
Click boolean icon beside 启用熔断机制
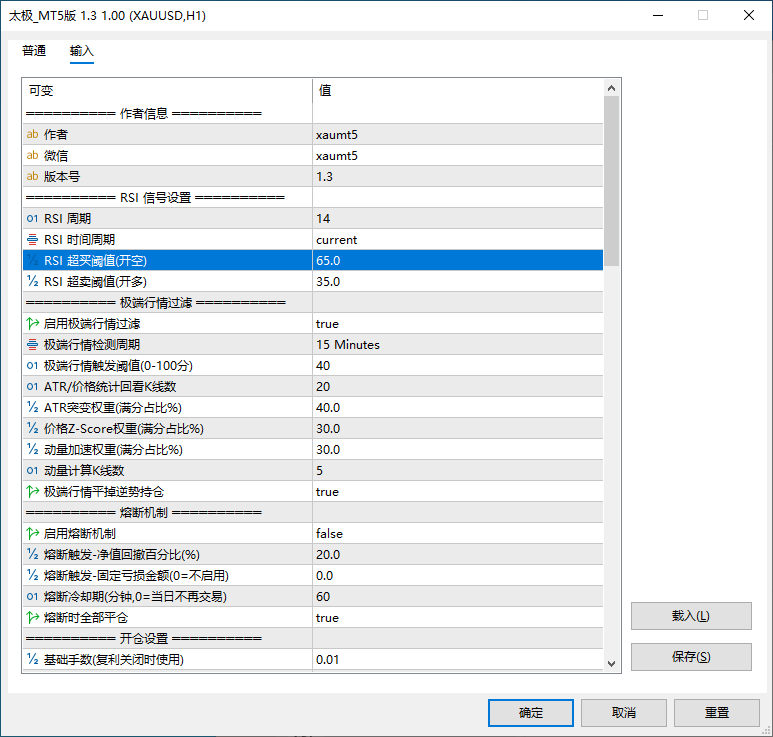coord(33,533)
